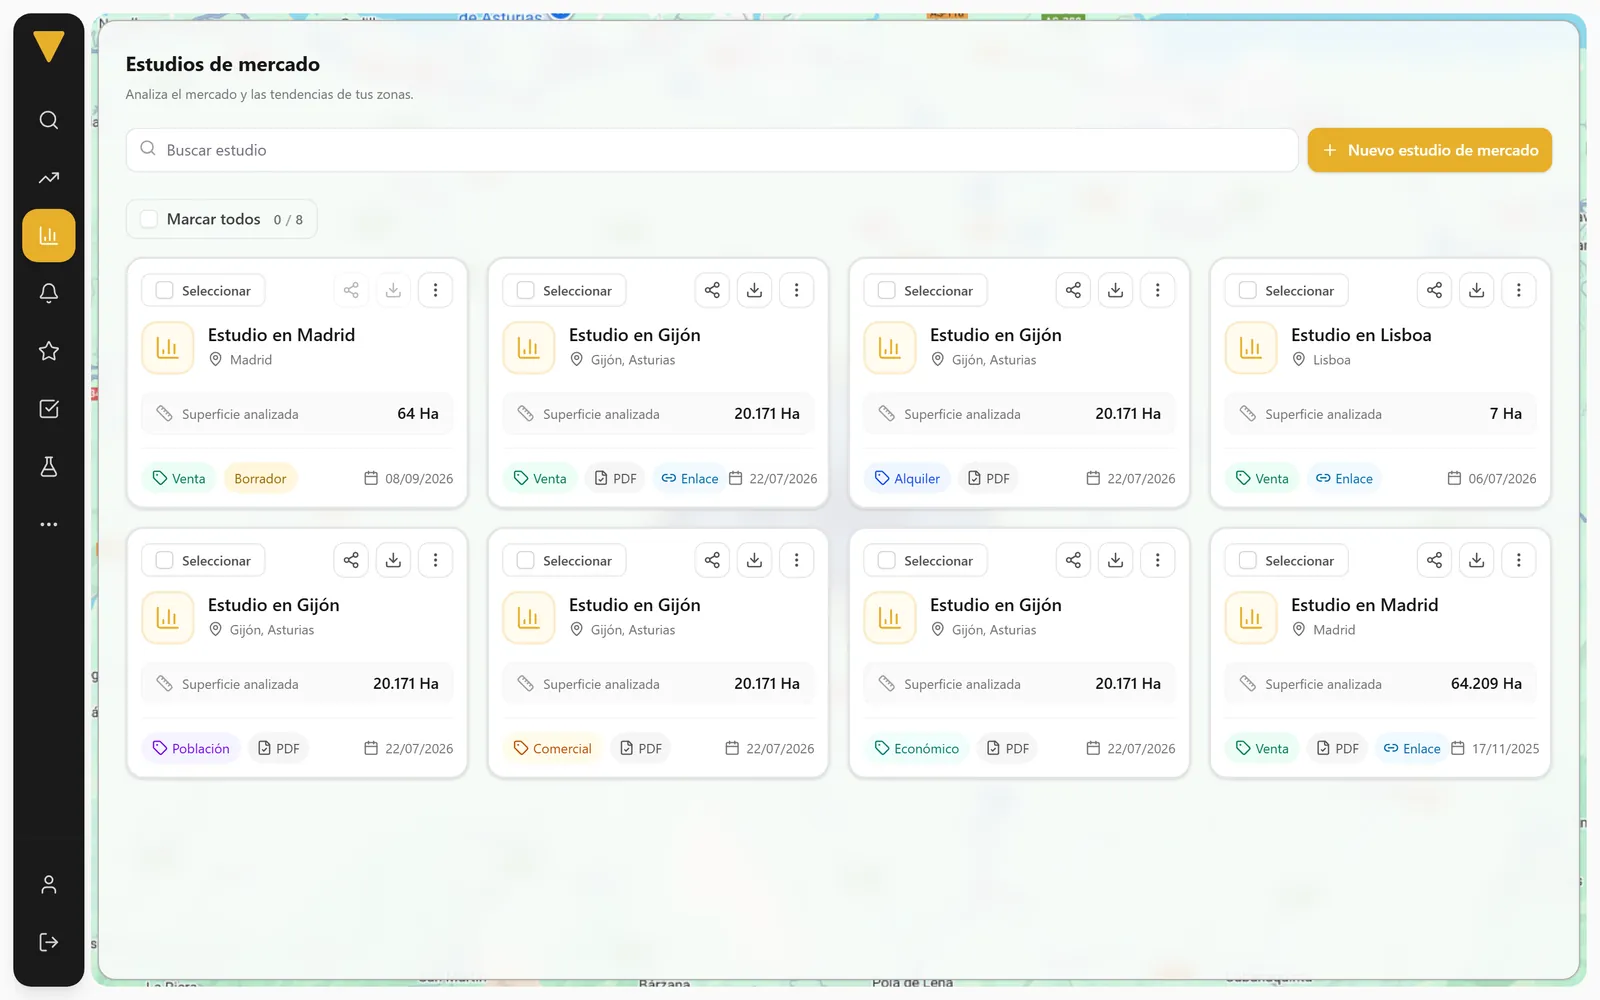The width and height of the screenshot is (1600, 1000).
Task: Click the Población tag on Gijón card
Action: (191, 748)
